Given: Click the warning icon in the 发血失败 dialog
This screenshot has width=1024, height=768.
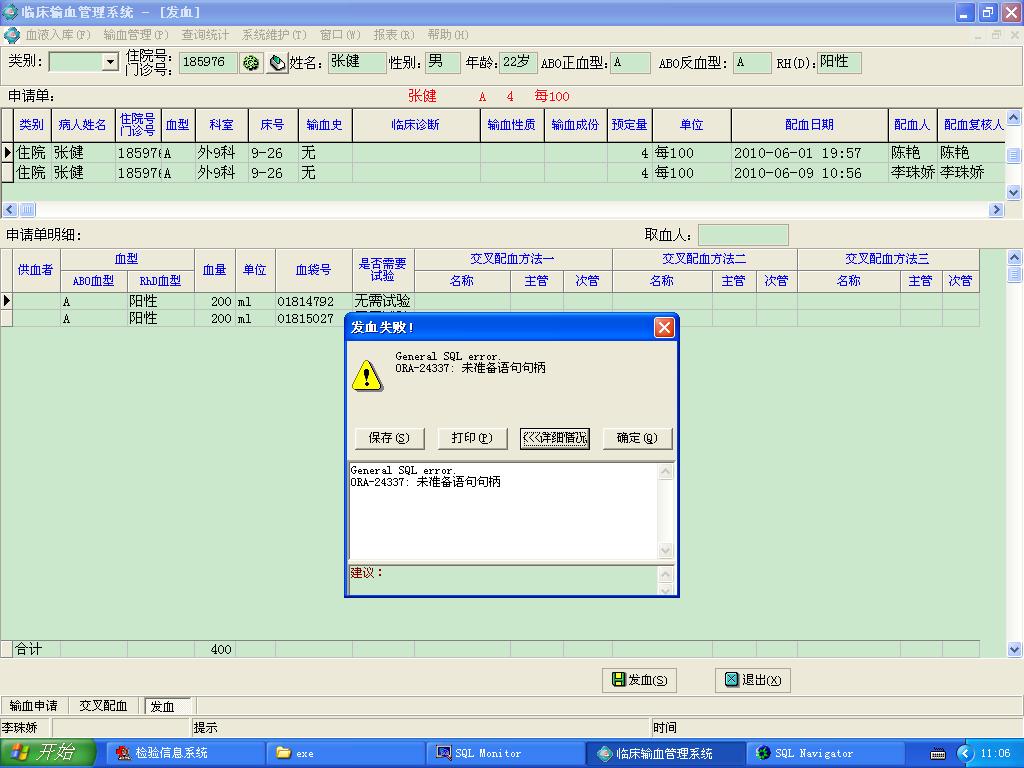Looking at the screenshot, I should (x=367, y=375).
